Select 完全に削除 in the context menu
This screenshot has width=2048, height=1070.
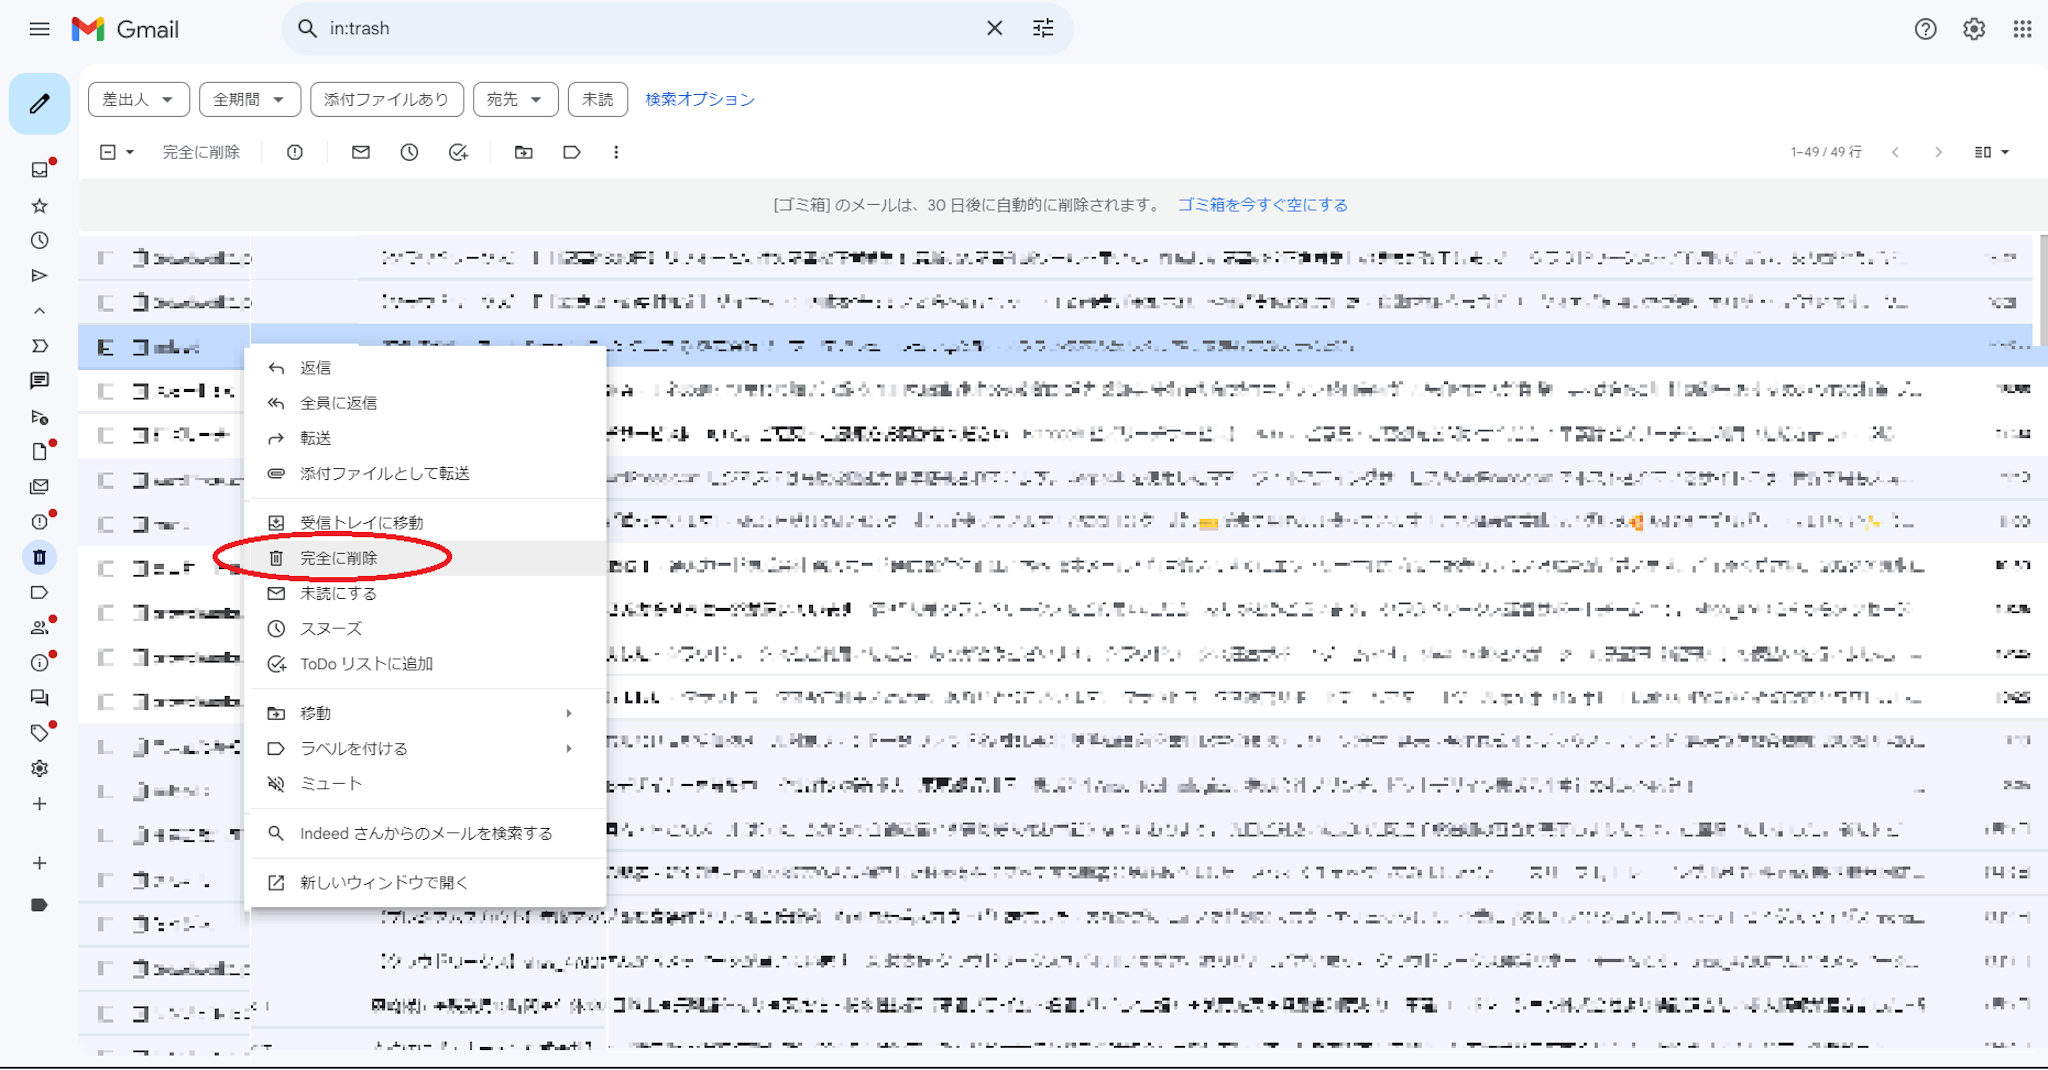pos(339,558)
